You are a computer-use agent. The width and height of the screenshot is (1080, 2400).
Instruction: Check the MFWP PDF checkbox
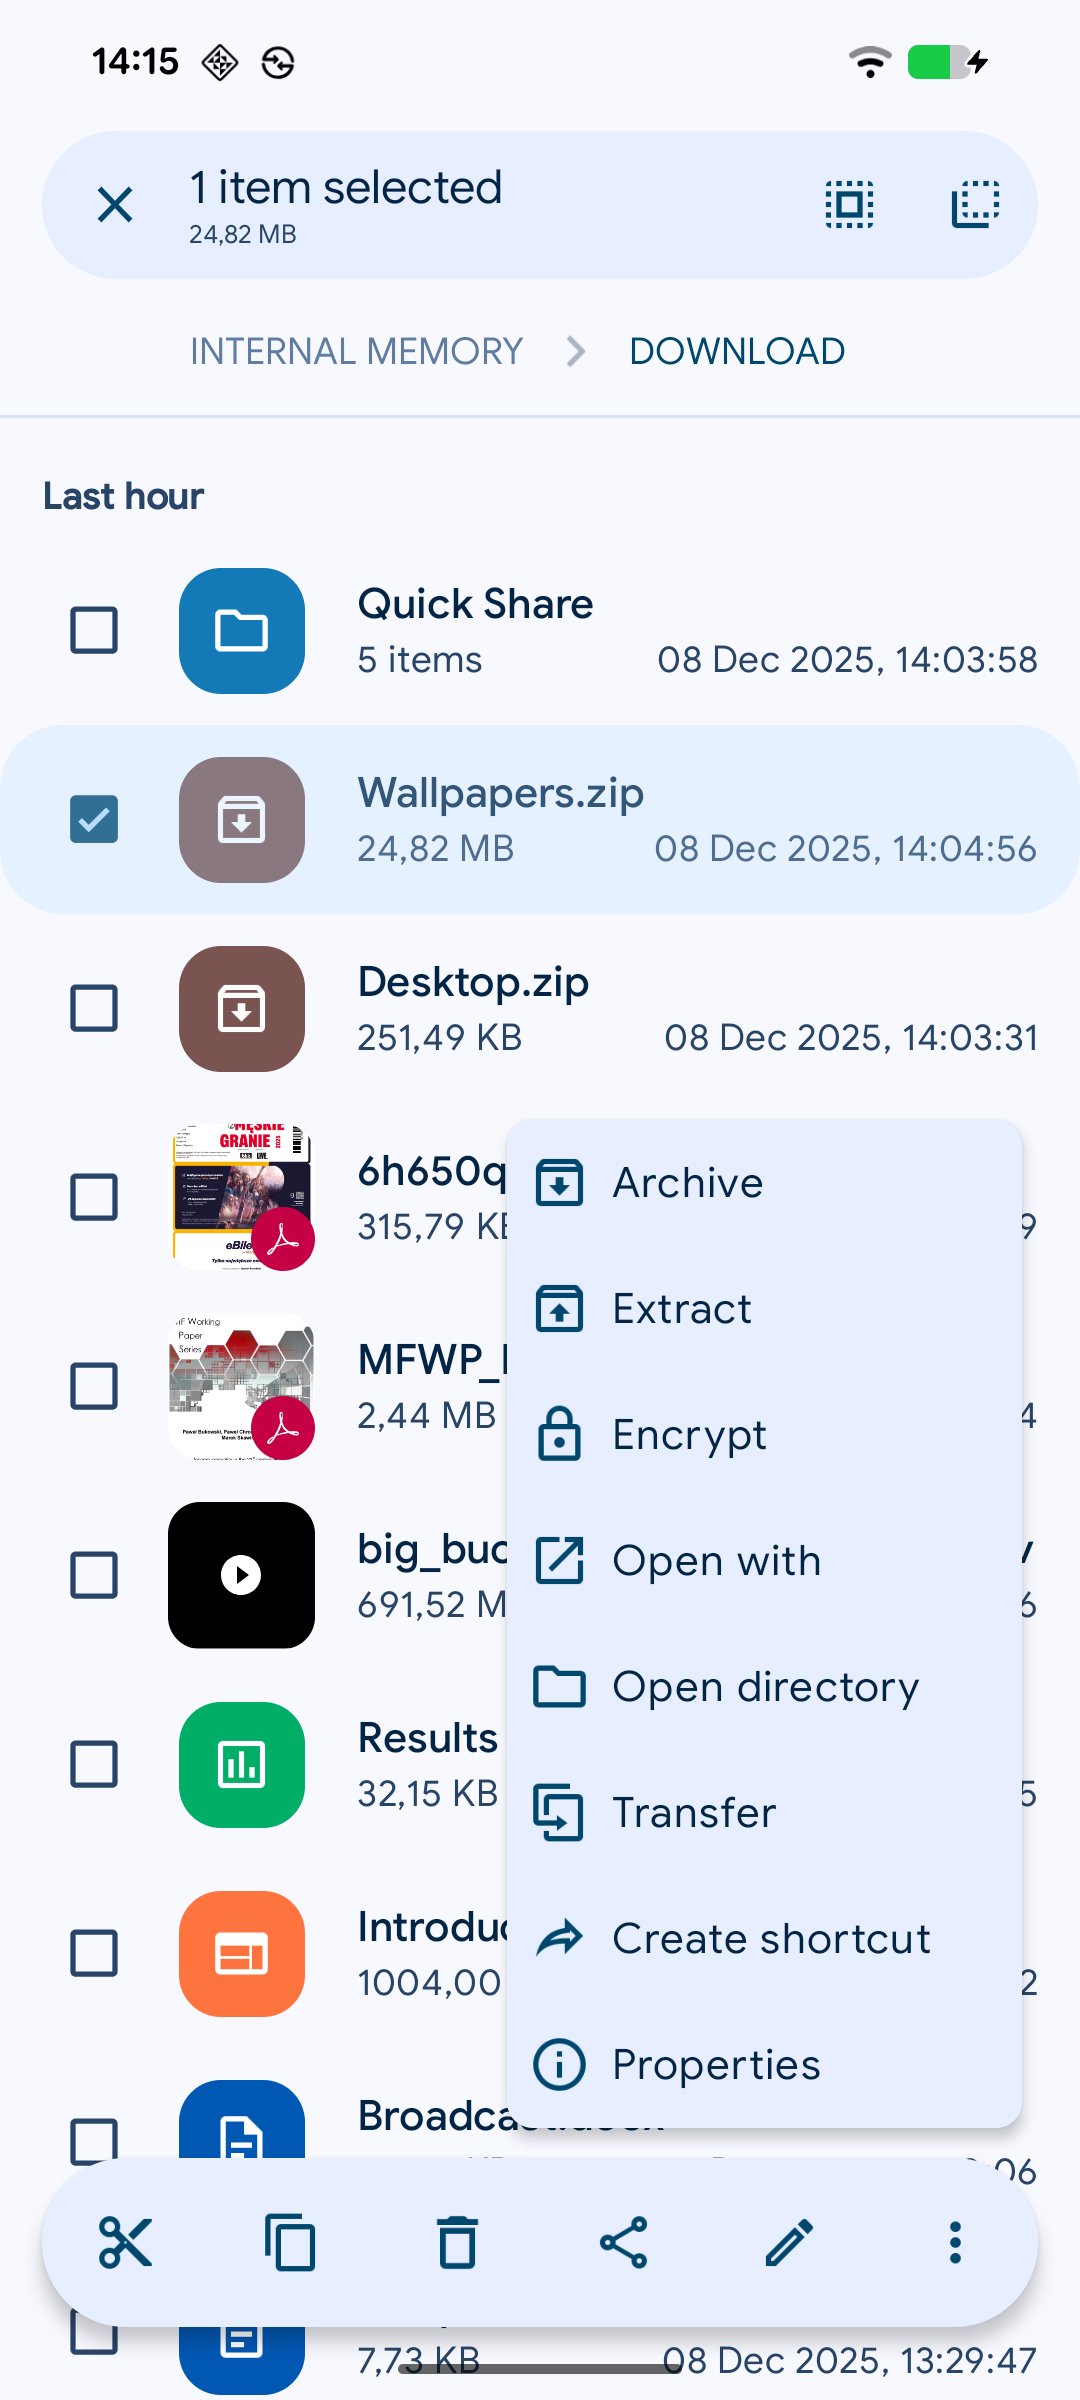coord(94,1386)
